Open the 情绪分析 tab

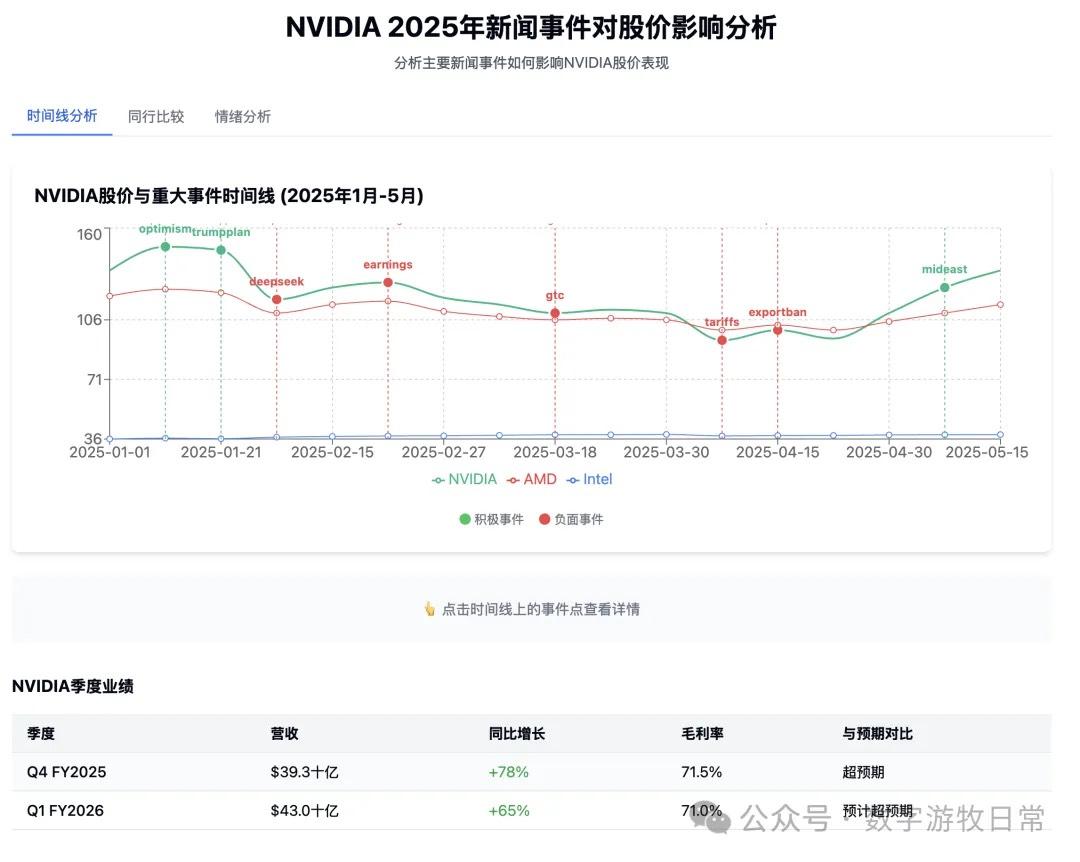click(243, 116)
